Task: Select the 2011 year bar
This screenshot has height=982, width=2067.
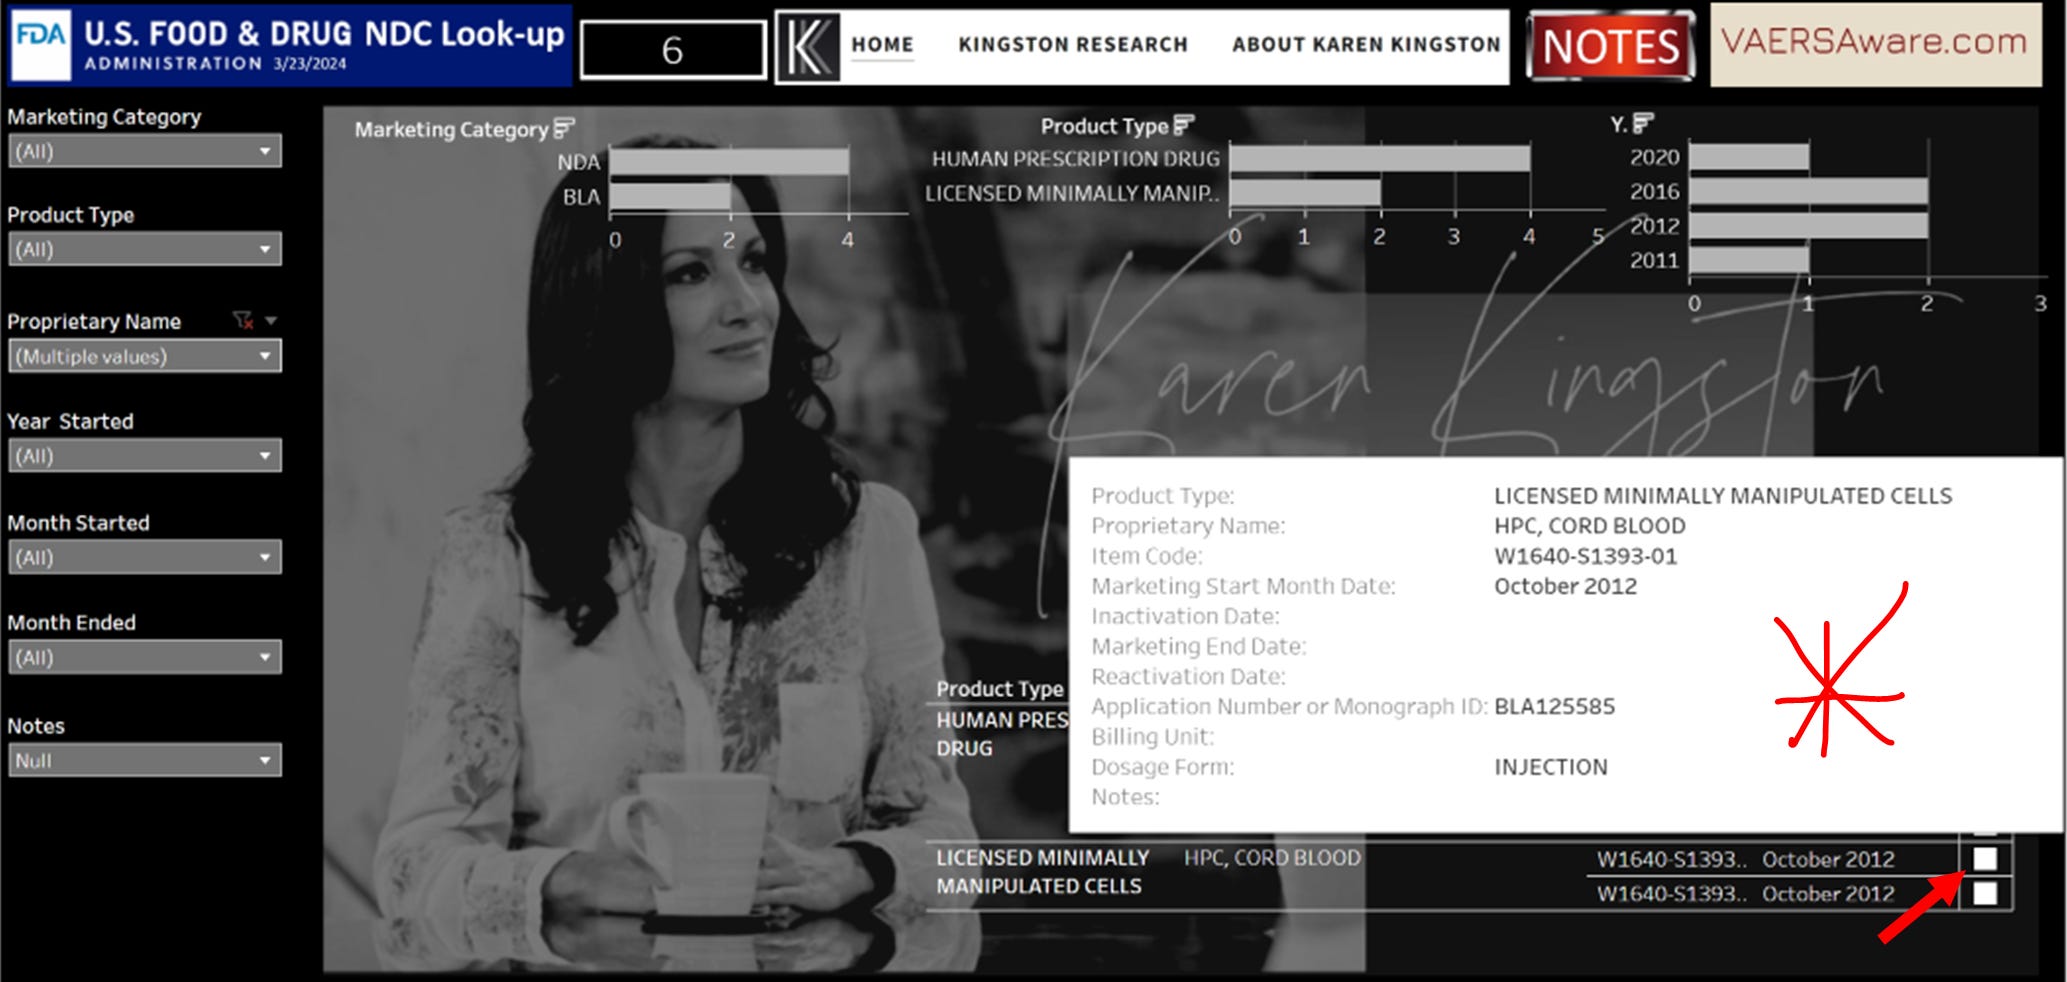Action: click(1749, 260)
